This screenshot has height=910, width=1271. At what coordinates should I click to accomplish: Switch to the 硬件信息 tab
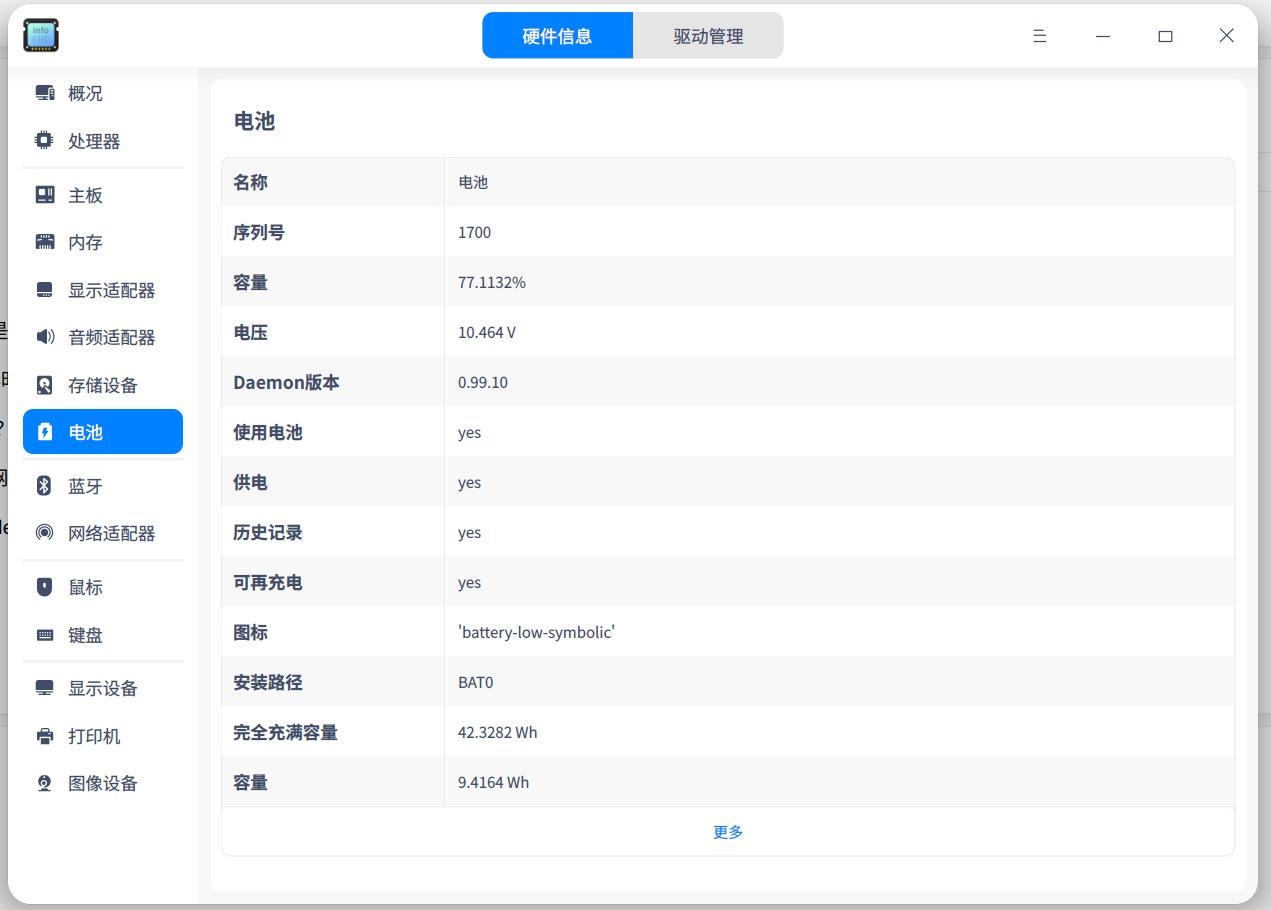[557, 35]
